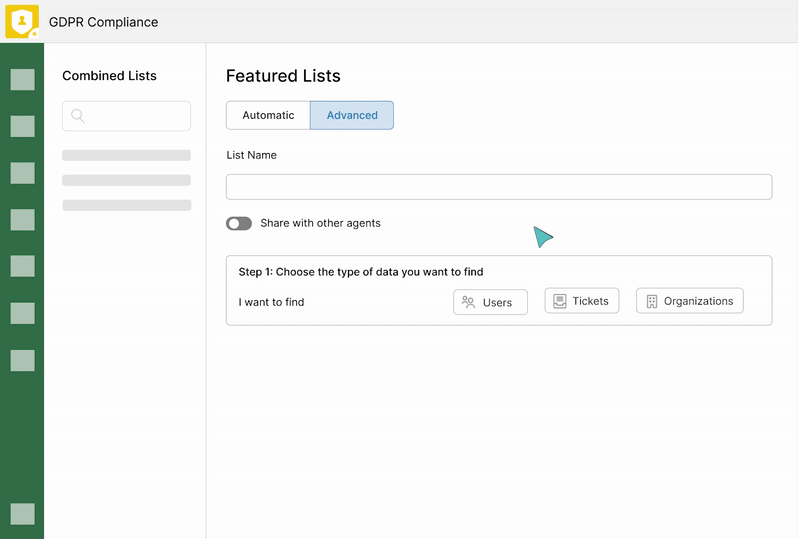Screen dimensions: 799x539
Task: Open the seventh sidebar square icon
Action: [x=22, y=360]
